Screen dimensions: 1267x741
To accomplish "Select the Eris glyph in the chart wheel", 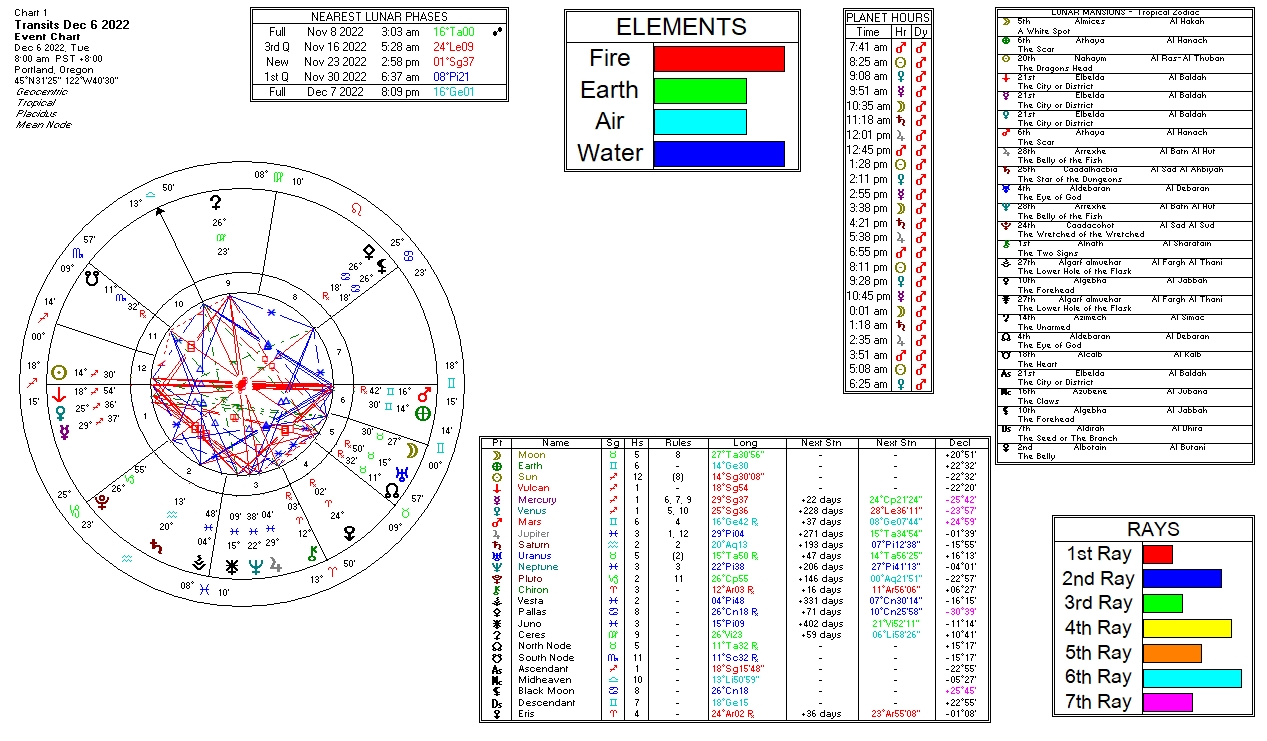I will (349, 534).
